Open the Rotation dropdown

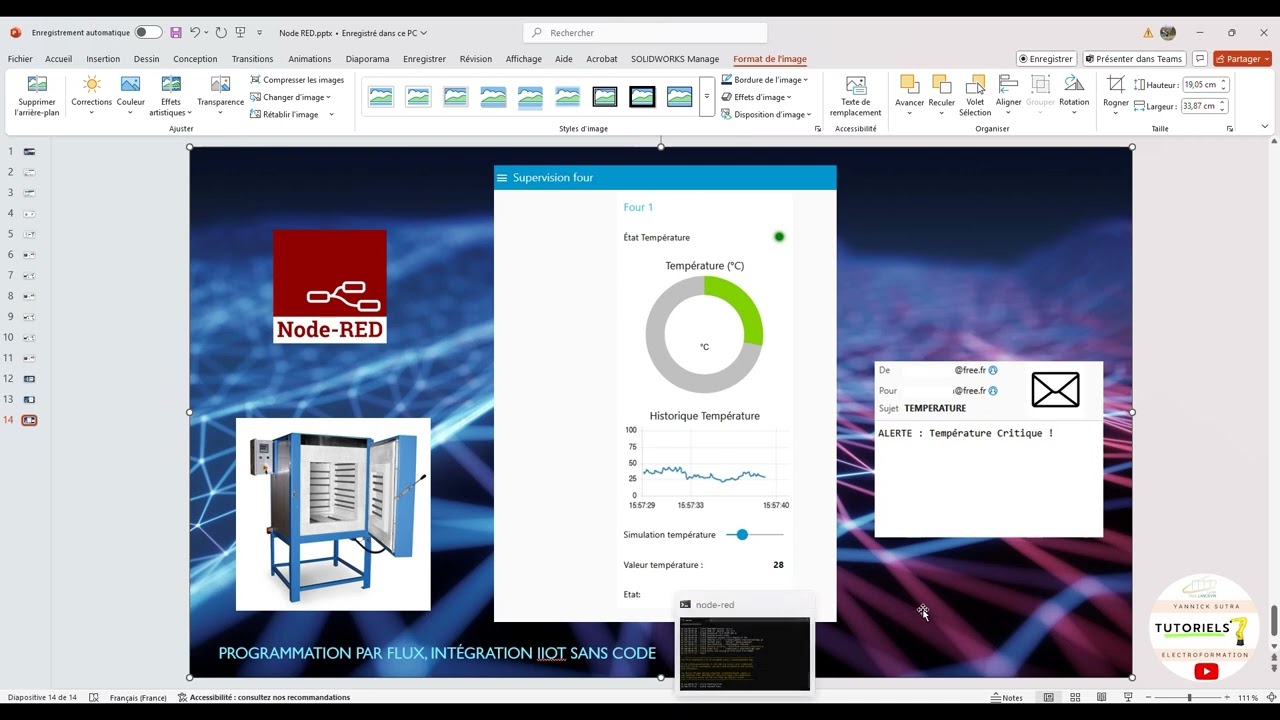[1074, 96]
